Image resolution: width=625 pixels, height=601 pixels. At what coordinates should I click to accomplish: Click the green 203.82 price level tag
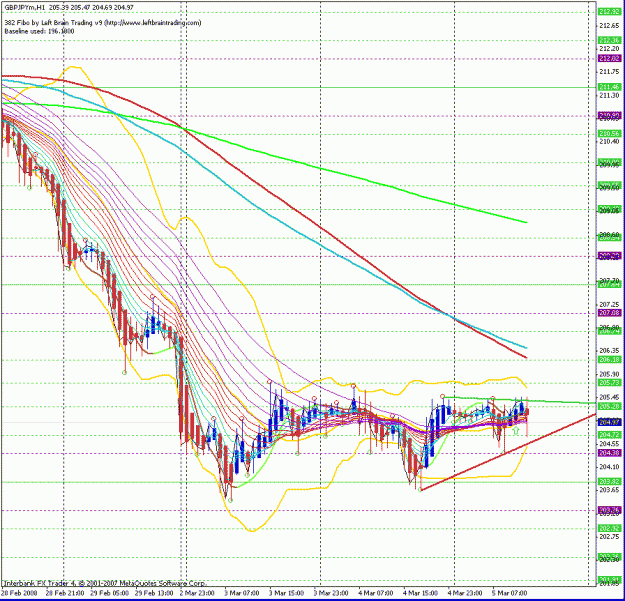coord(610,481)
